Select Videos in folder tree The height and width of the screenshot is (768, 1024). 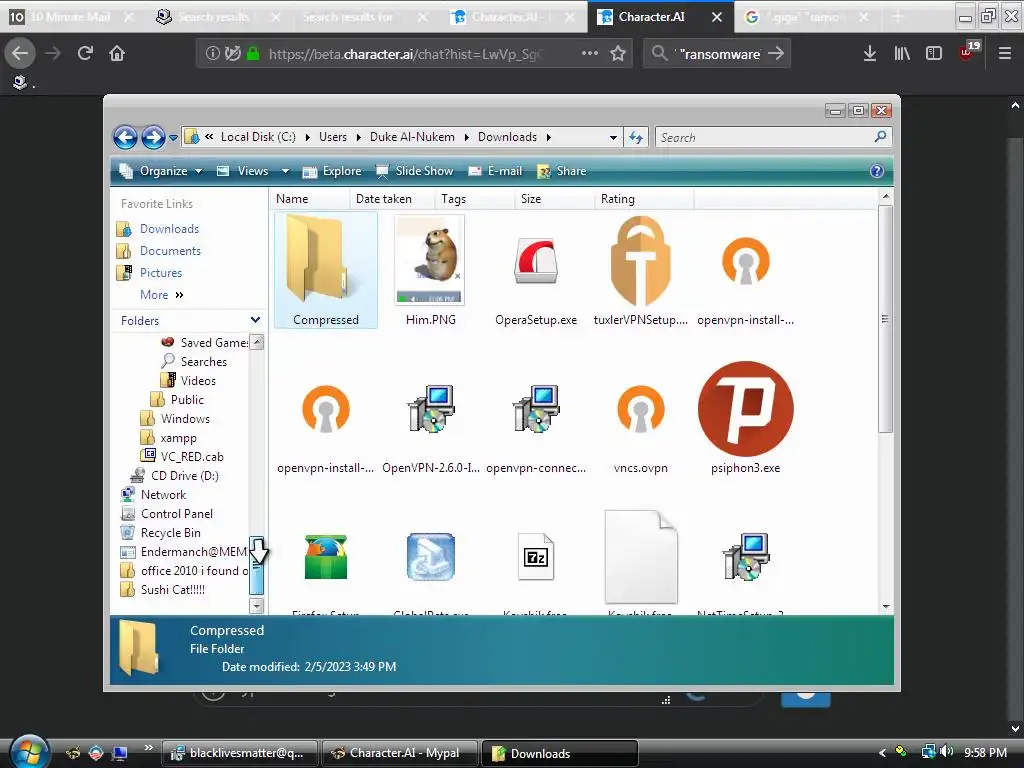tap(188, 380)
